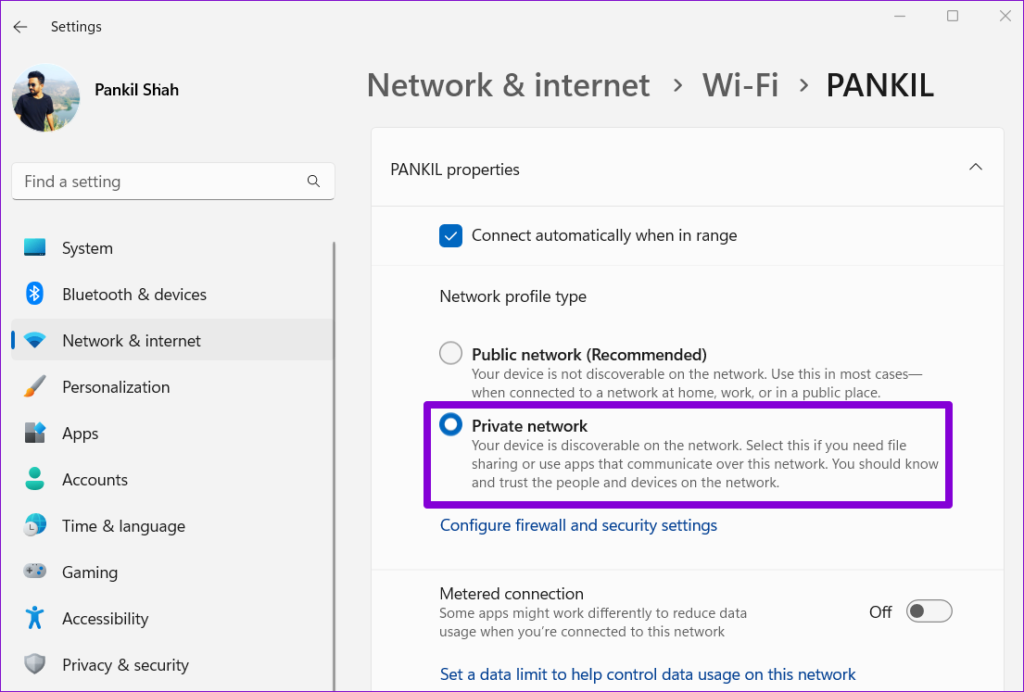Turn on the Metered connection toggle
1024x692 pixels.
pos(929,611)
